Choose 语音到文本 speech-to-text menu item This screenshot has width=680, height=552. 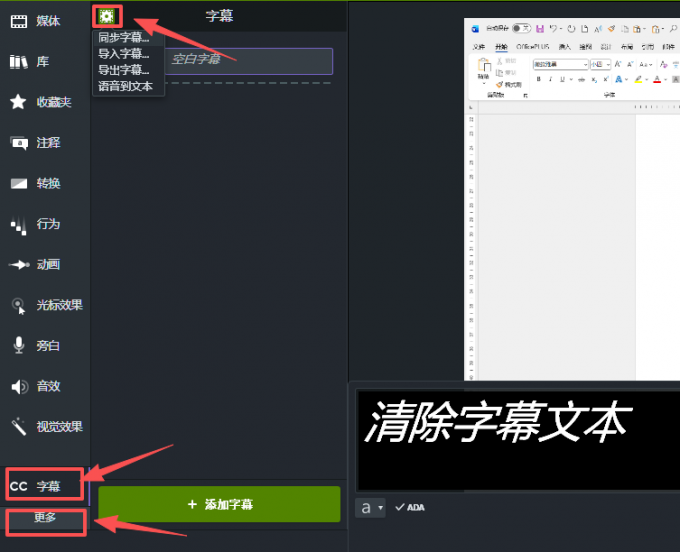tap(128, 86)
